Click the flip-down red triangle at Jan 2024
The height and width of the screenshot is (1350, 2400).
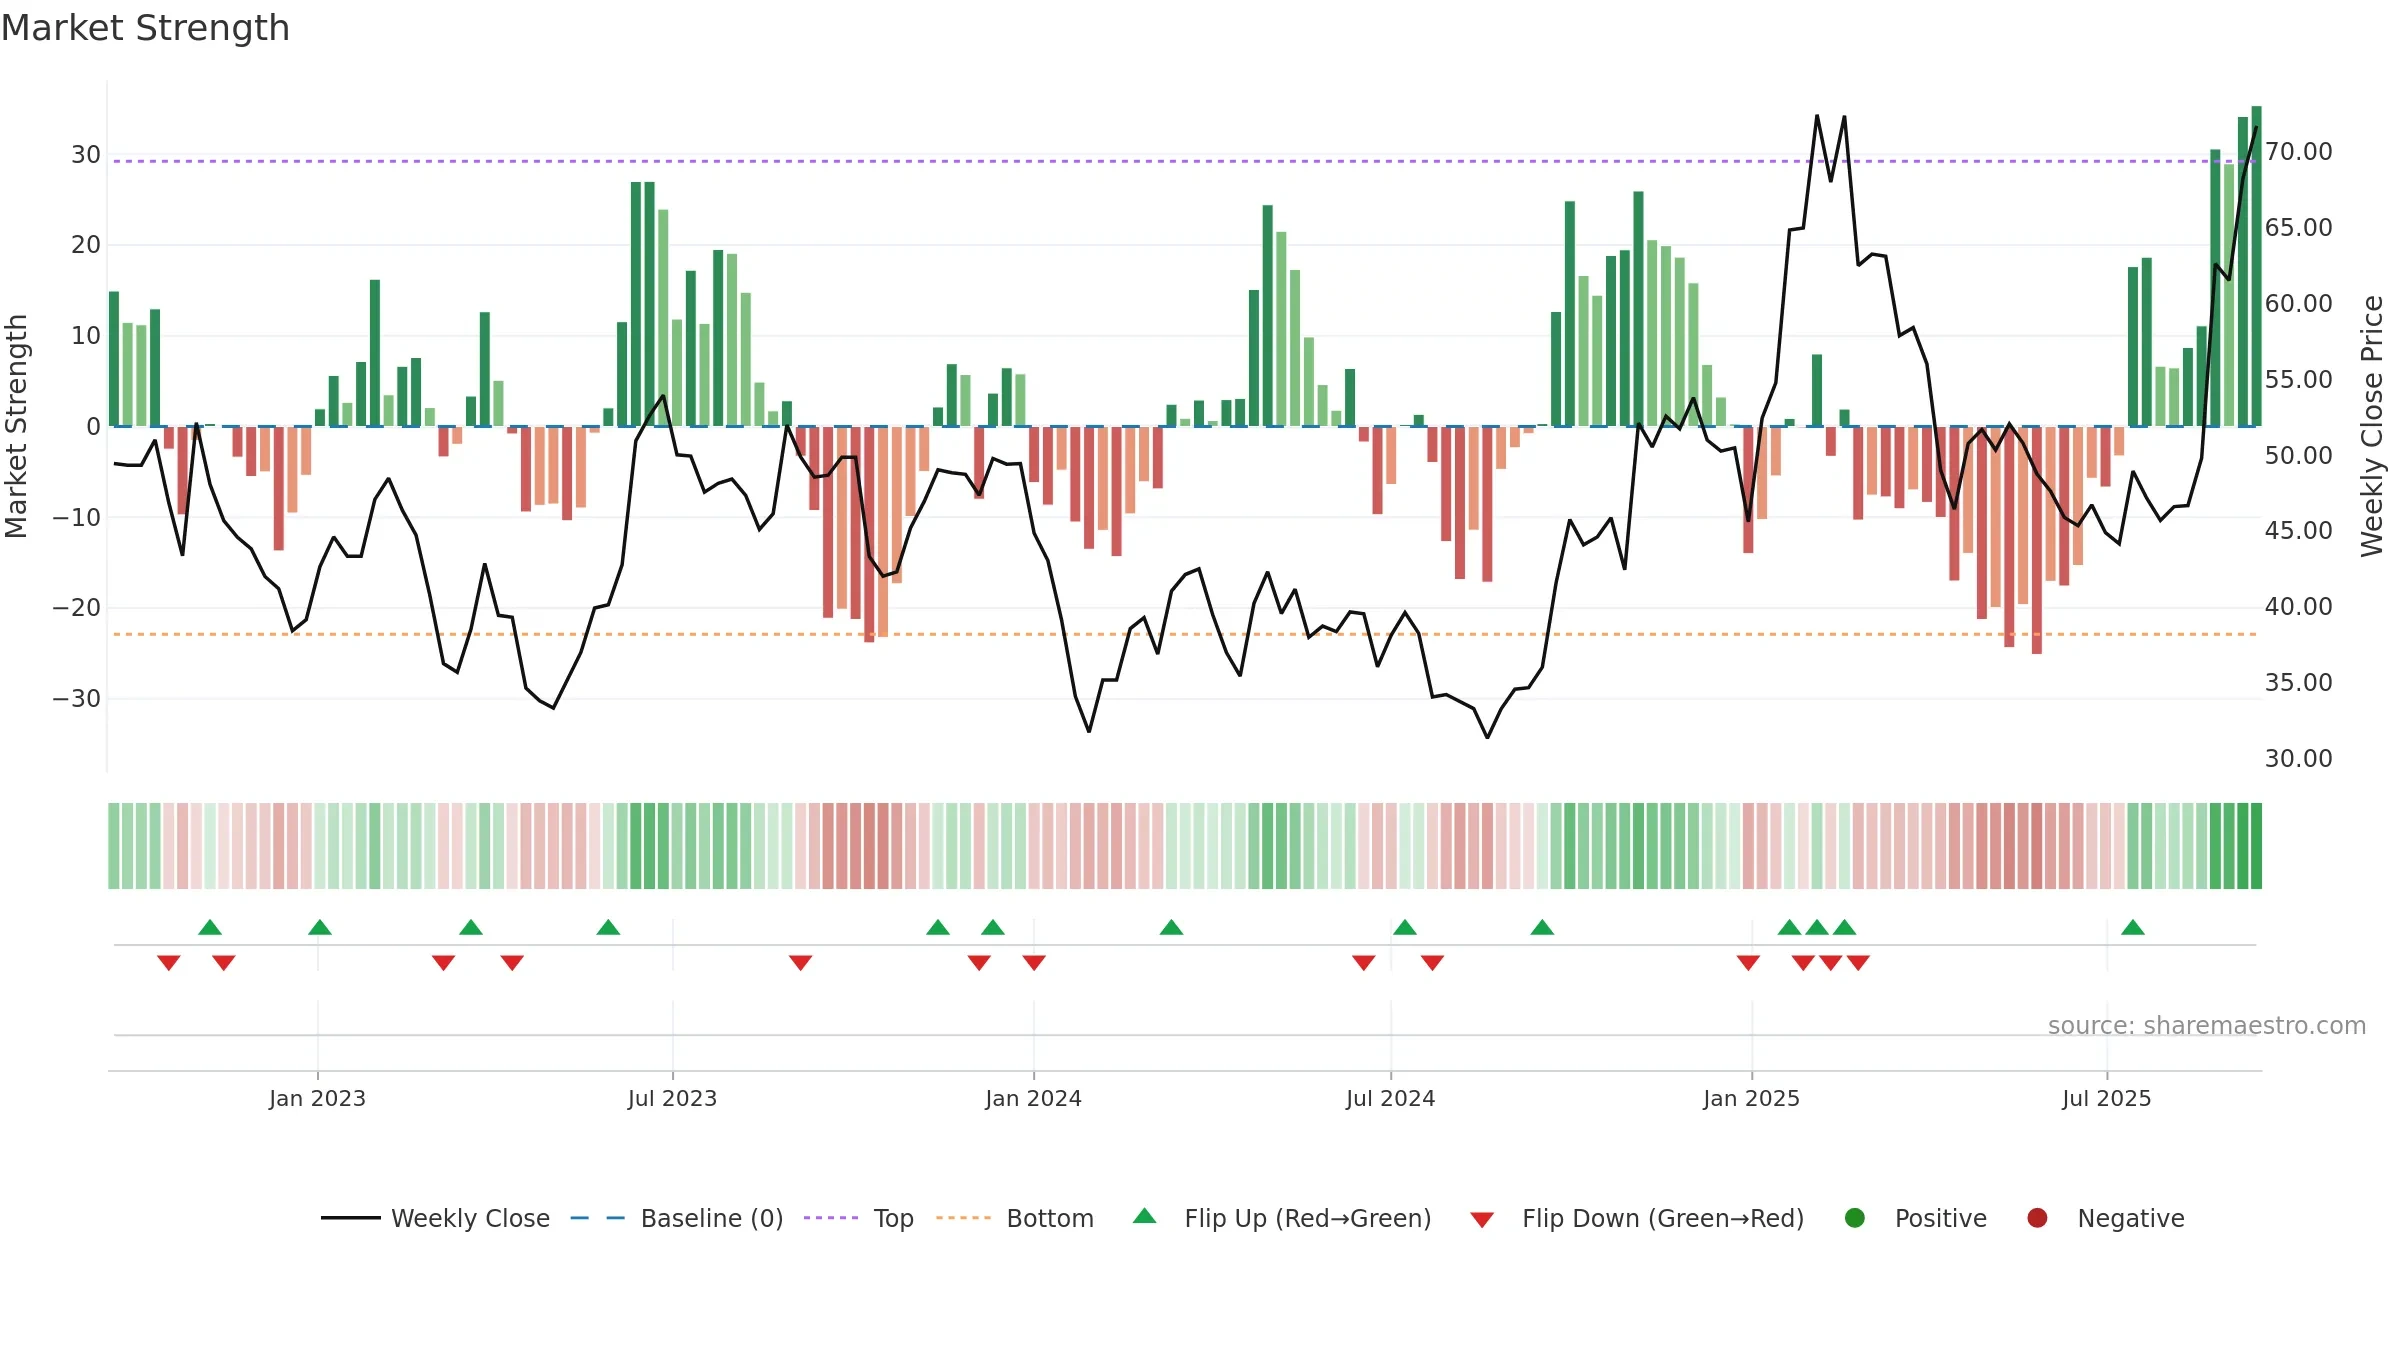point(1034,962)
